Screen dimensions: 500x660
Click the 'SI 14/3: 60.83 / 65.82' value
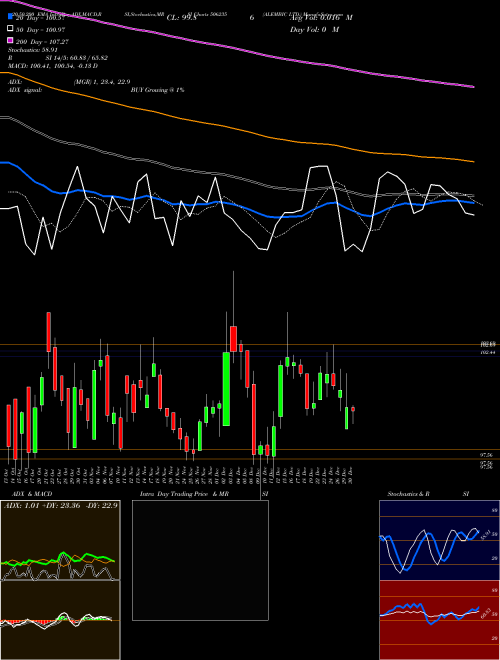coord(77,58)
